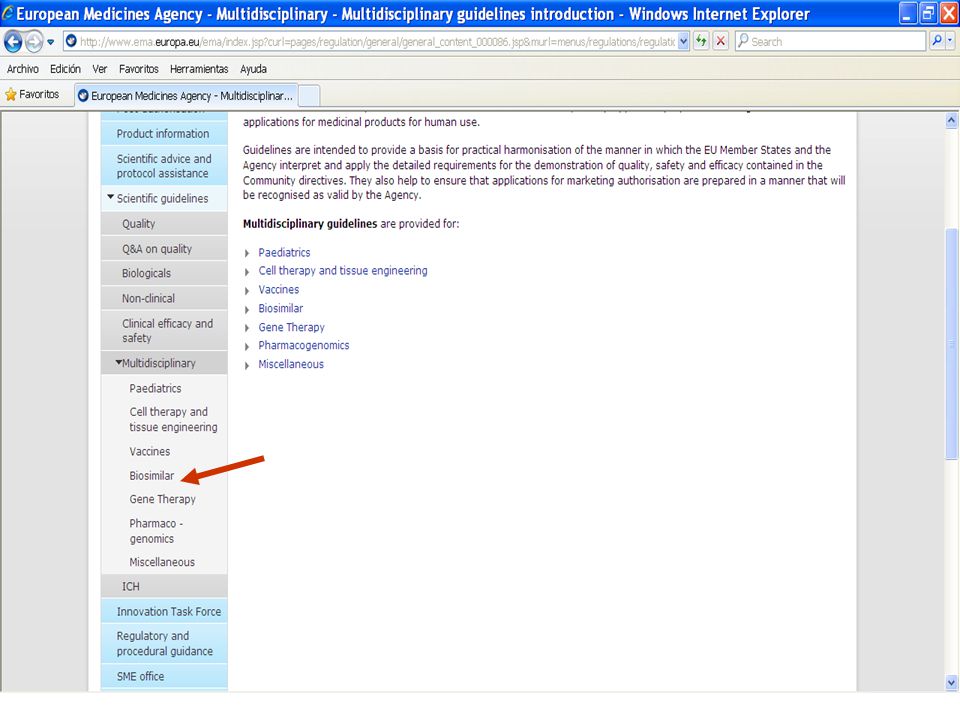The height and width of the screenshot is (720, 960).
Task: Click the search magnifier button
Action: 937,41
